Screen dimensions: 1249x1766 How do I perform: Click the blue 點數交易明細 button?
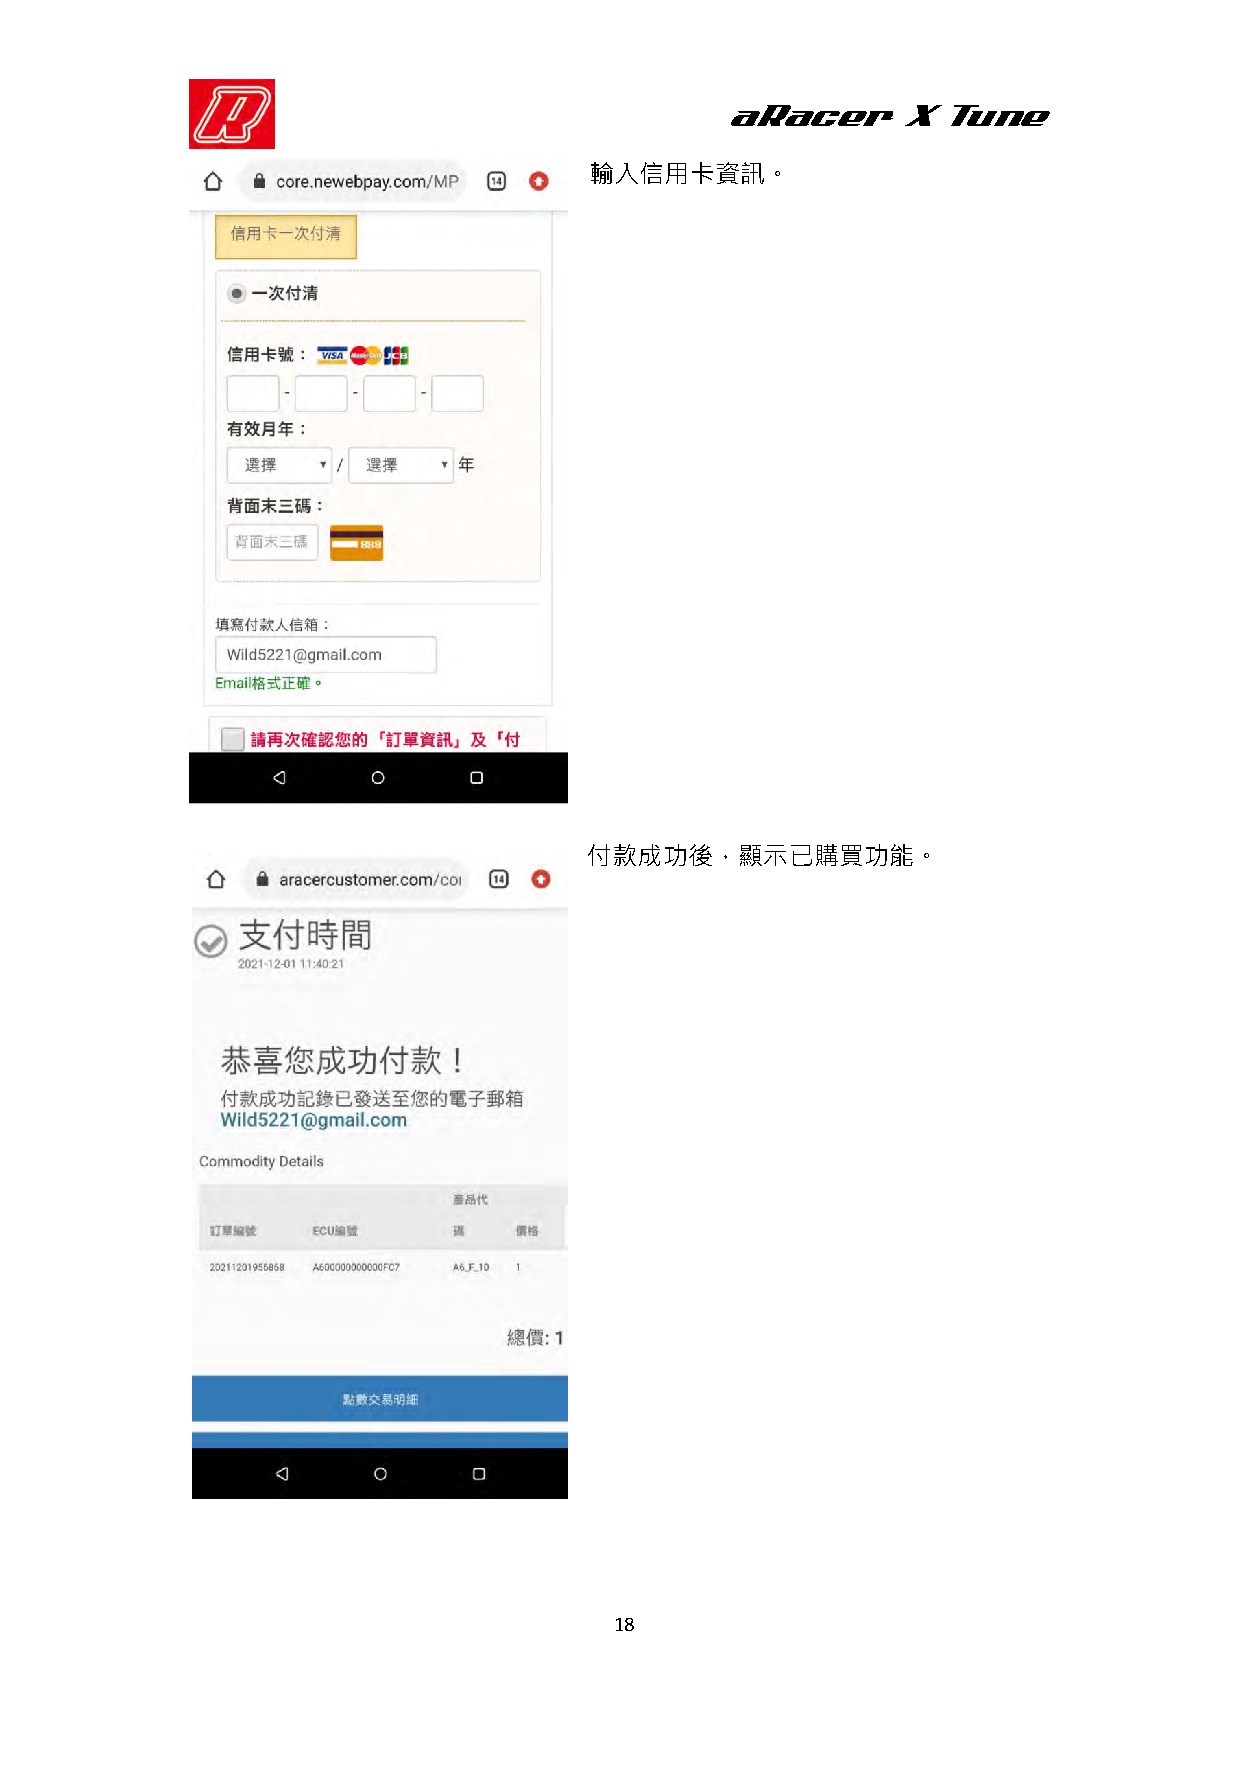(380, 1398)
